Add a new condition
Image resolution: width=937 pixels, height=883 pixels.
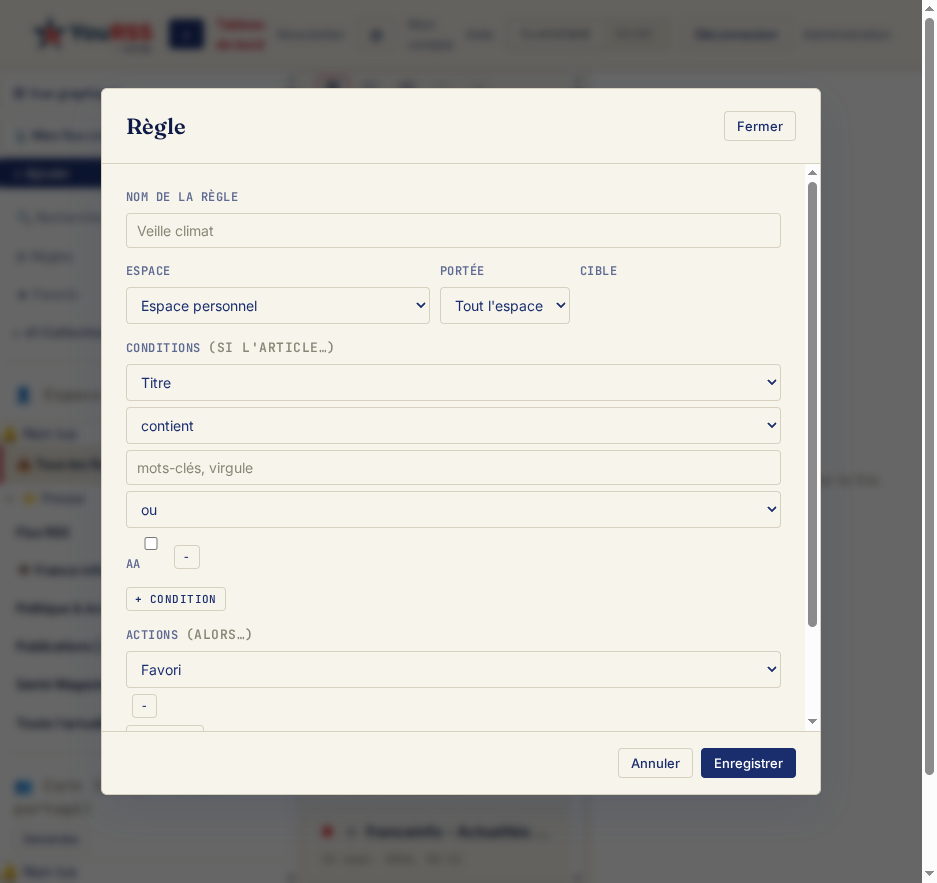(x=176, y=599)
